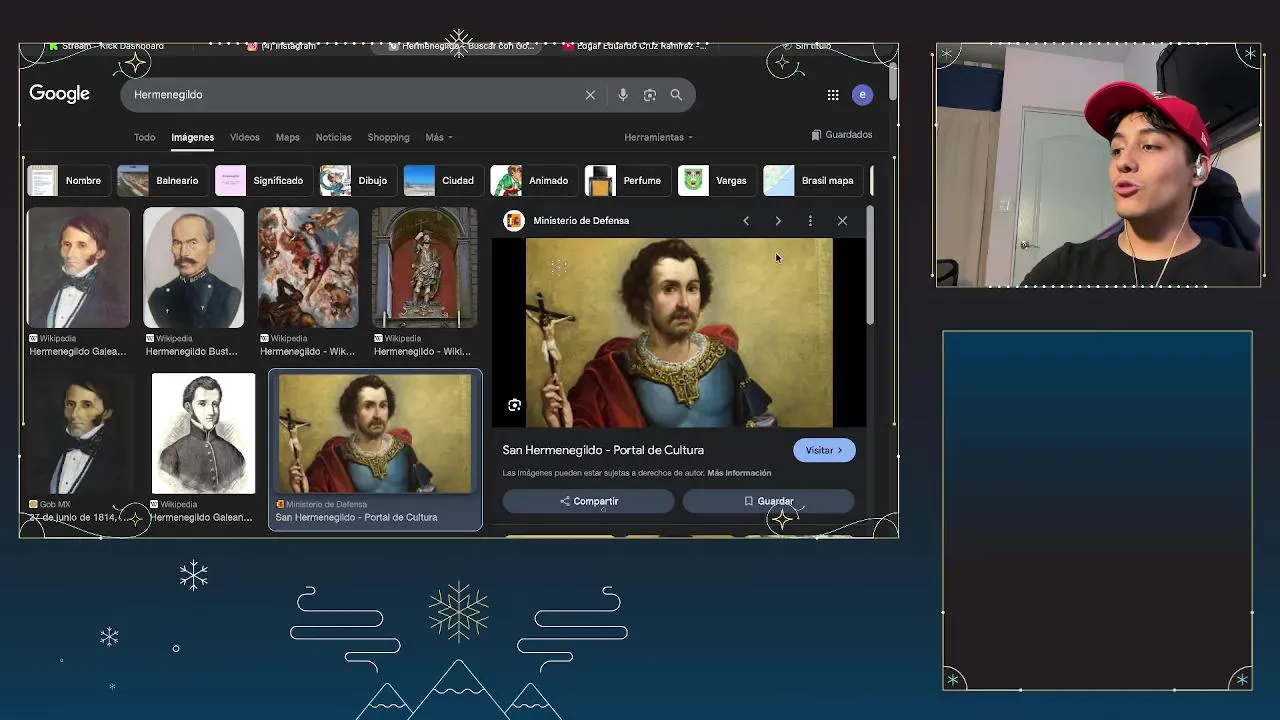
Task: Click the magnifying glass search icon
Action: (676, 95)
